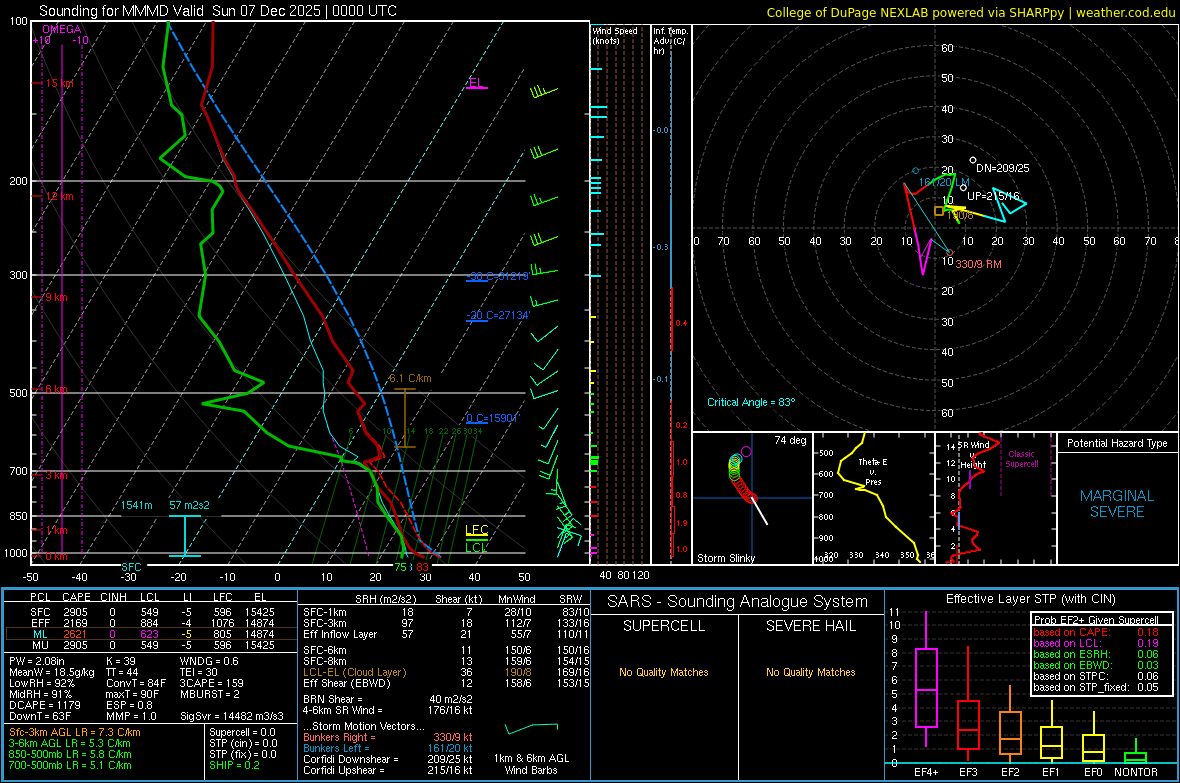The width and height of the screenshot is (1180, 783).
Task: Select the SFC parcel row in CAPE table
Action: [151, 612]
